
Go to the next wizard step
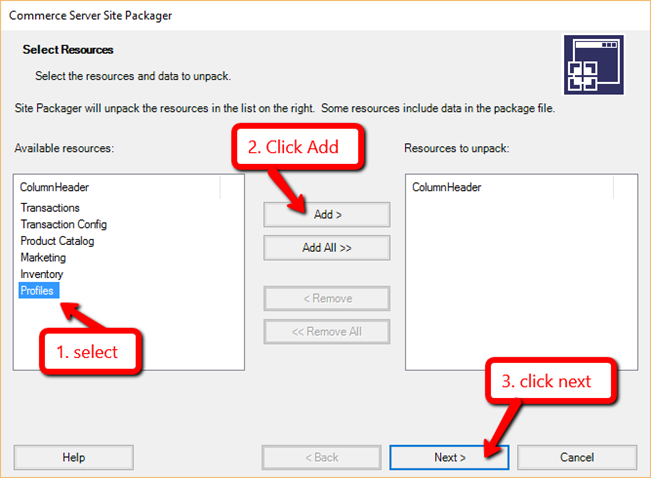pyautogui.click(x=449, y=457)
